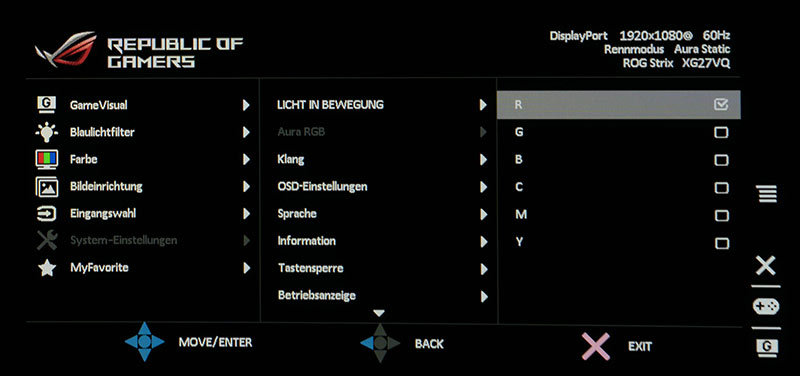Screen dimensions: 800x376
Task: Enable the G color checkbox
Action: [721, 133]
